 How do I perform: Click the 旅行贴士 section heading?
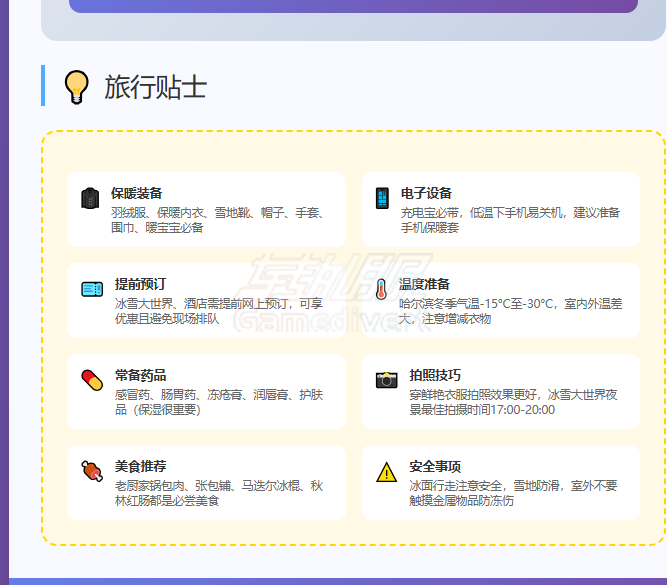click(156, 87)
